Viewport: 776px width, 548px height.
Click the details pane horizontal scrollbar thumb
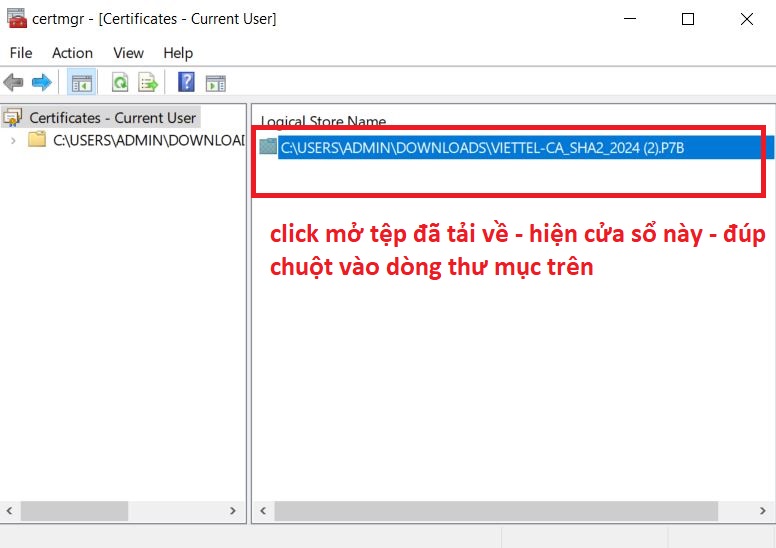pos(496,510)
